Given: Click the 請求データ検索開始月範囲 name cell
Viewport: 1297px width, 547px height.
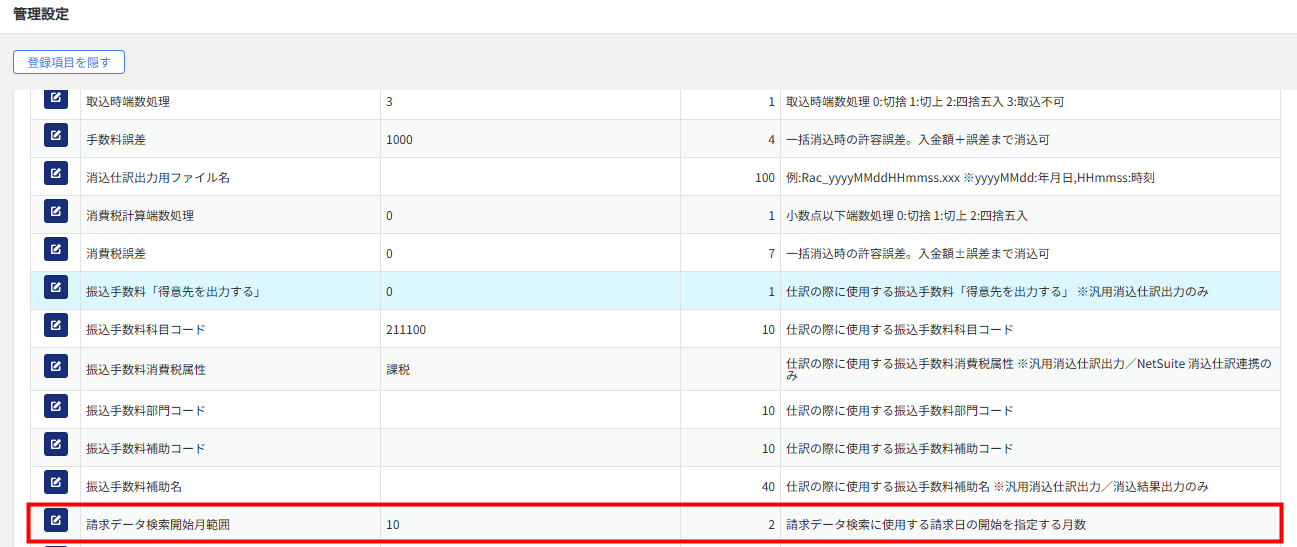Looking at the screenshot, I should click(x=164, y=524).
